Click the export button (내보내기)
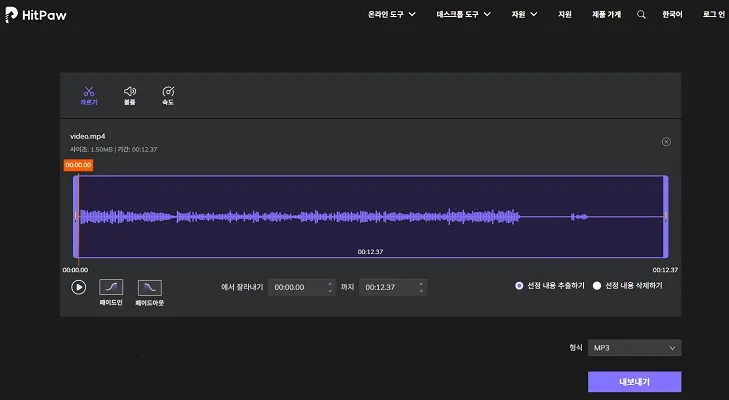Image resolution: width=729 pixels, height=400 pixels. point(634,382)
